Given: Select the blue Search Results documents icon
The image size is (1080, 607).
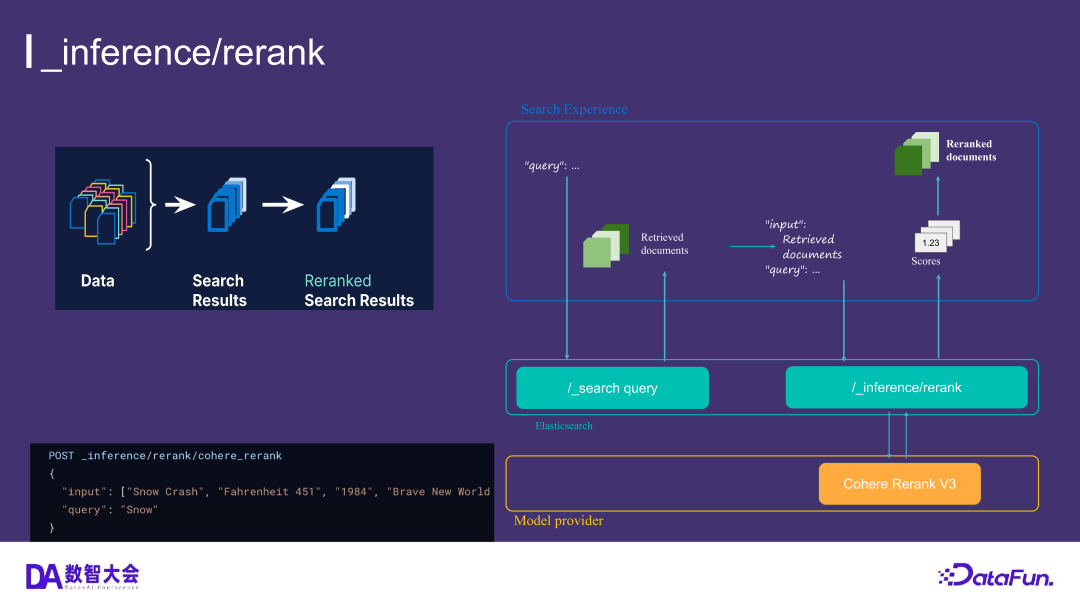Looking at the screenshot, I should (x=229, y=207).
